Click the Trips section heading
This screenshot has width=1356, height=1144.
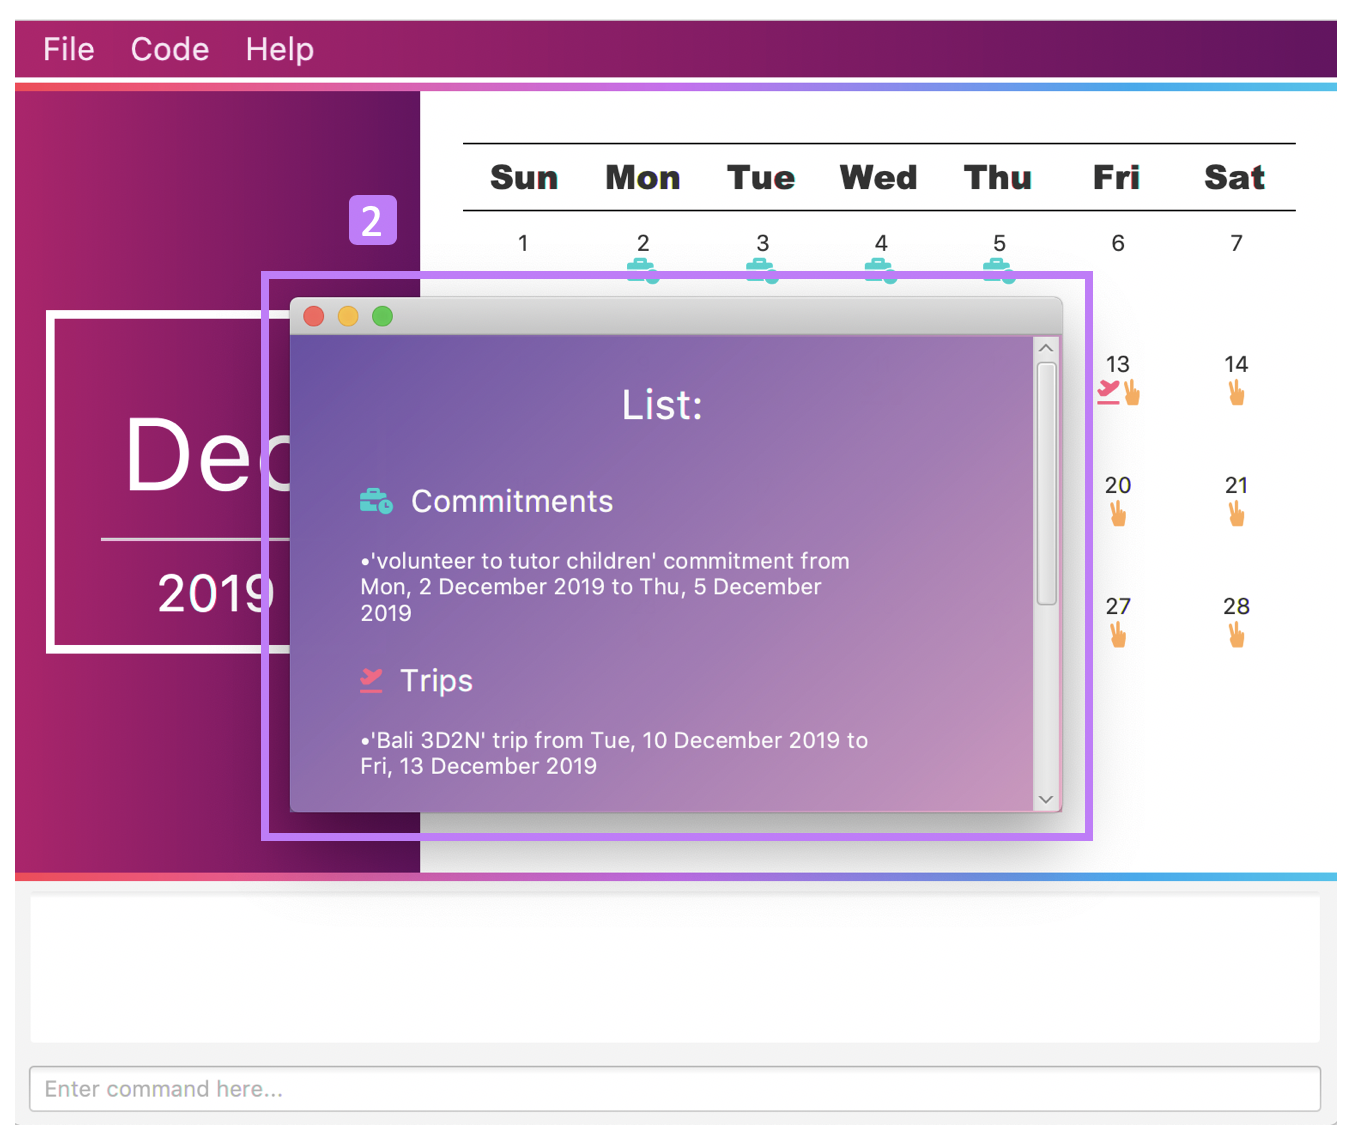tap(436, 681)
